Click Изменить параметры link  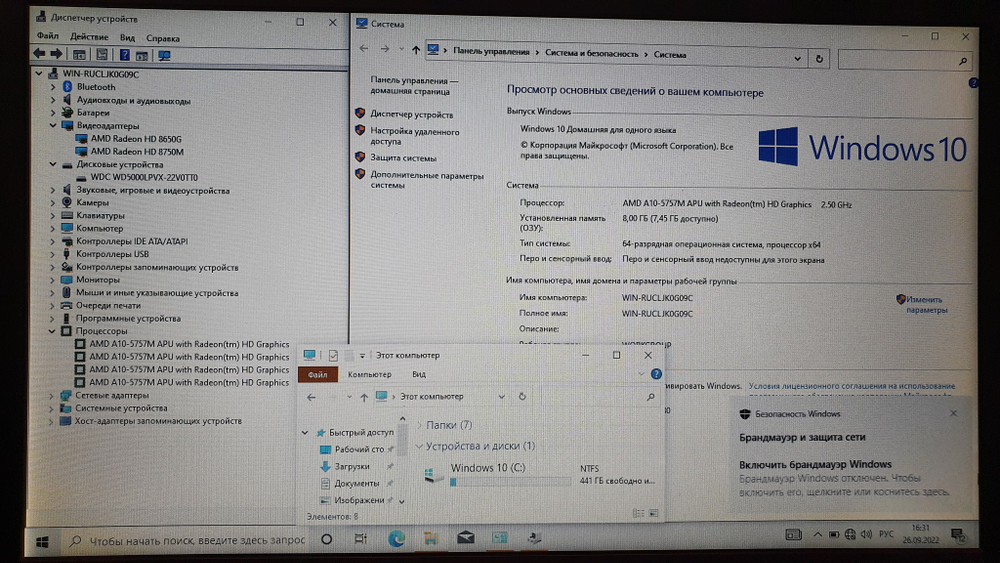pyautogui.click(x=927, y=305)
